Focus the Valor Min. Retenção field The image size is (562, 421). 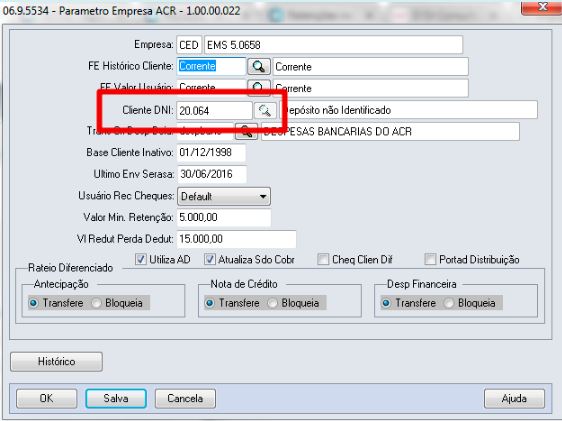224,217
